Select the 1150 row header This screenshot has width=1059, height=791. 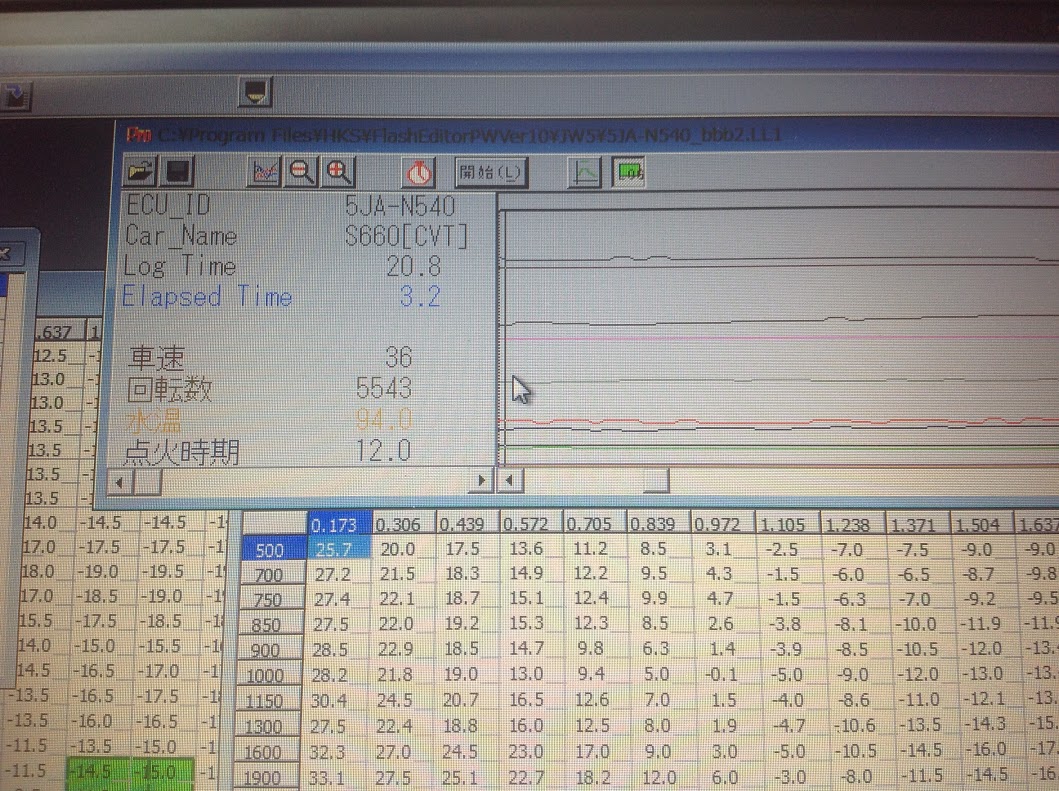(x=268, y=701)
